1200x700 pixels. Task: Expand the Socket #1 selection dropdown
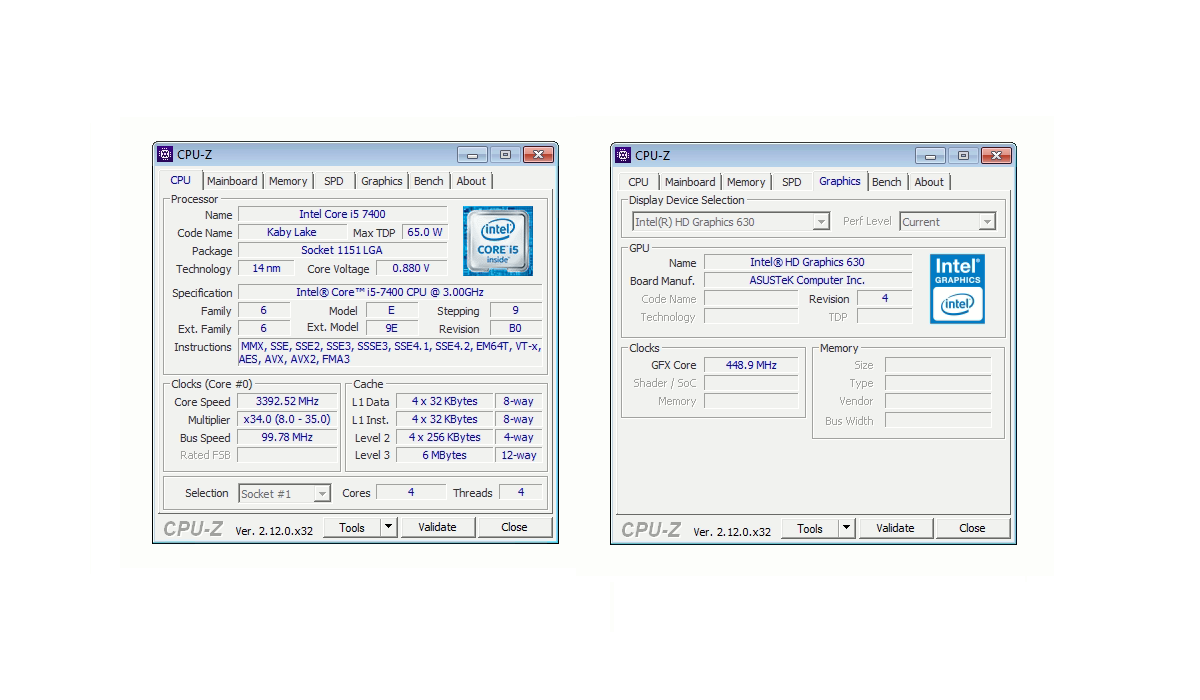322,494
